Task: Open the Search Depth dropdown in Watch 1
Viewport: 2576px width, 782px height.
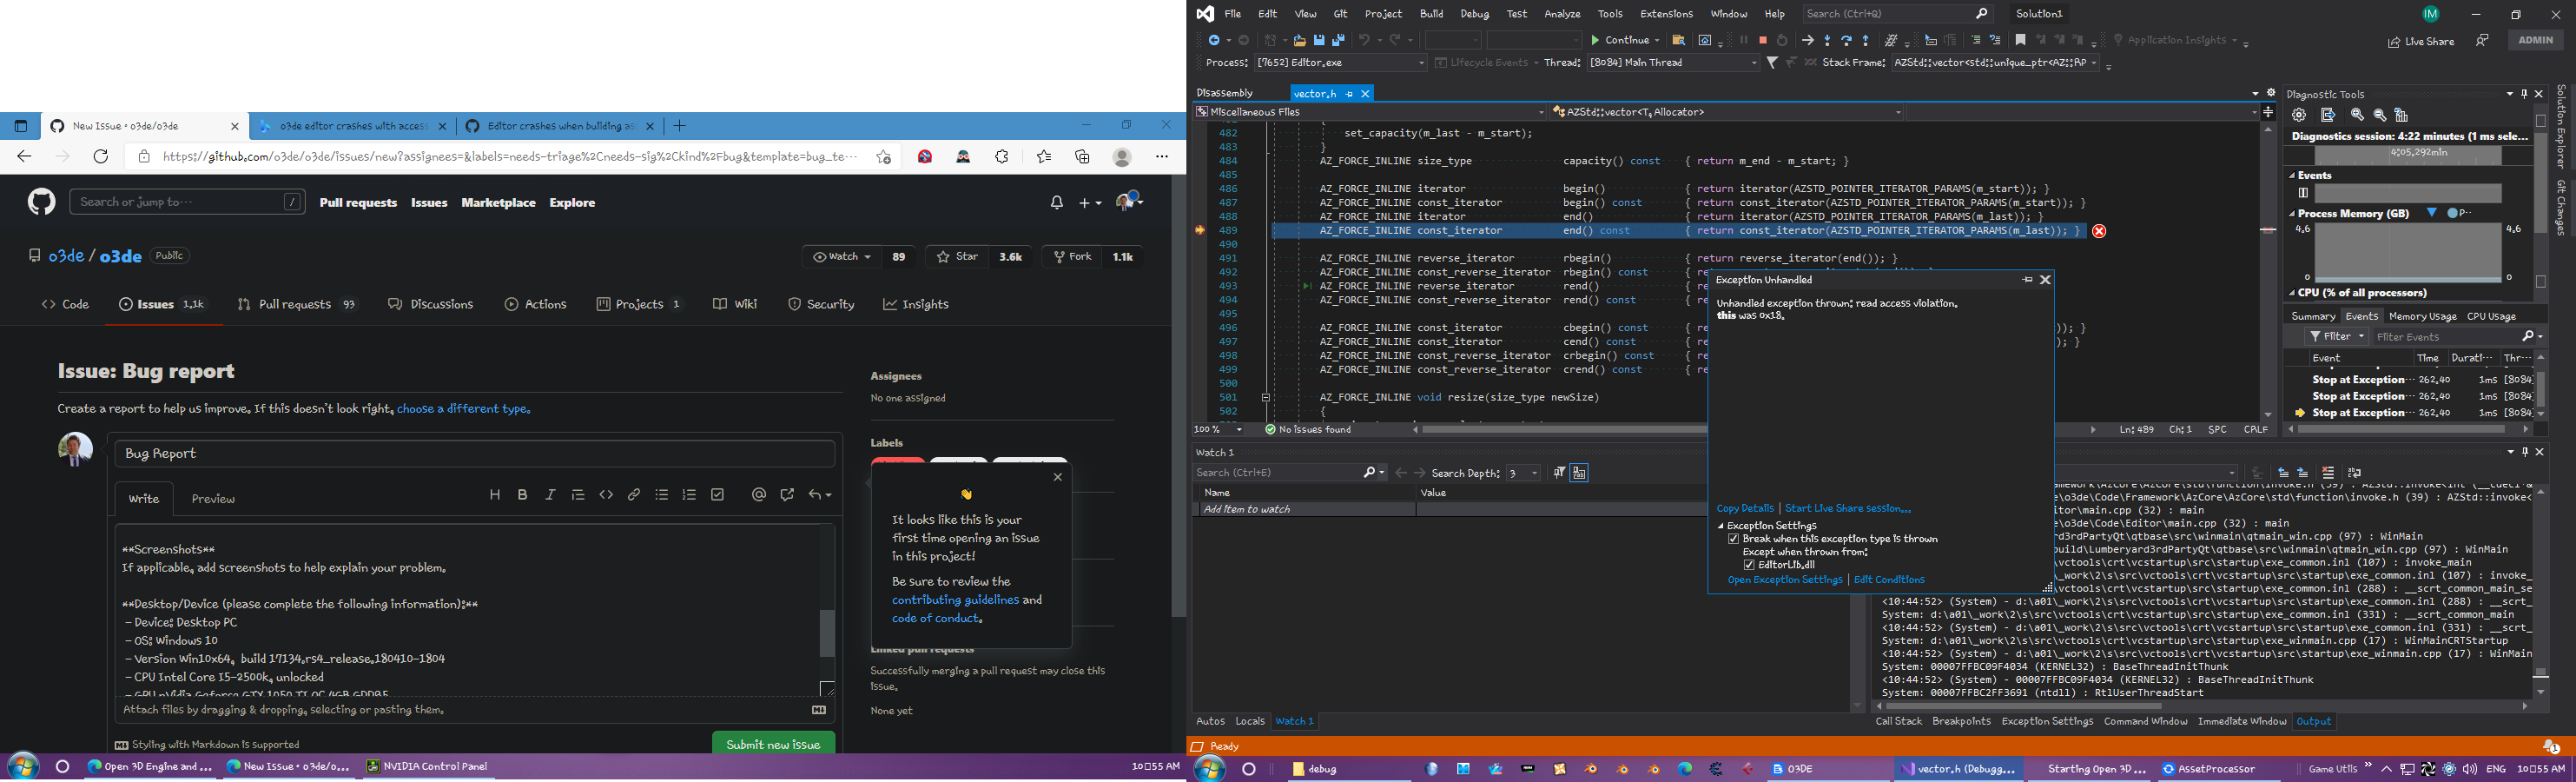Action: coord(1524,473)
